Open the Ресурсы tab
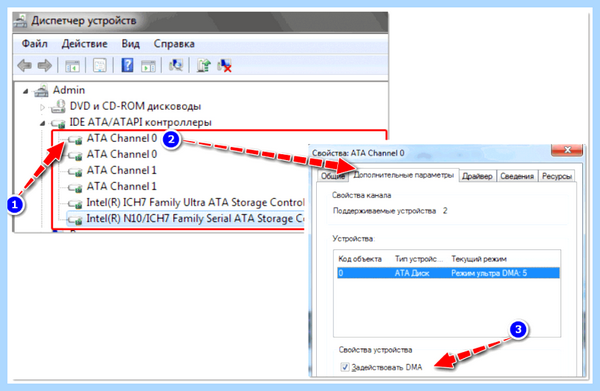The width and height of the screenshot is (600, 391). (x=557, y=176)
